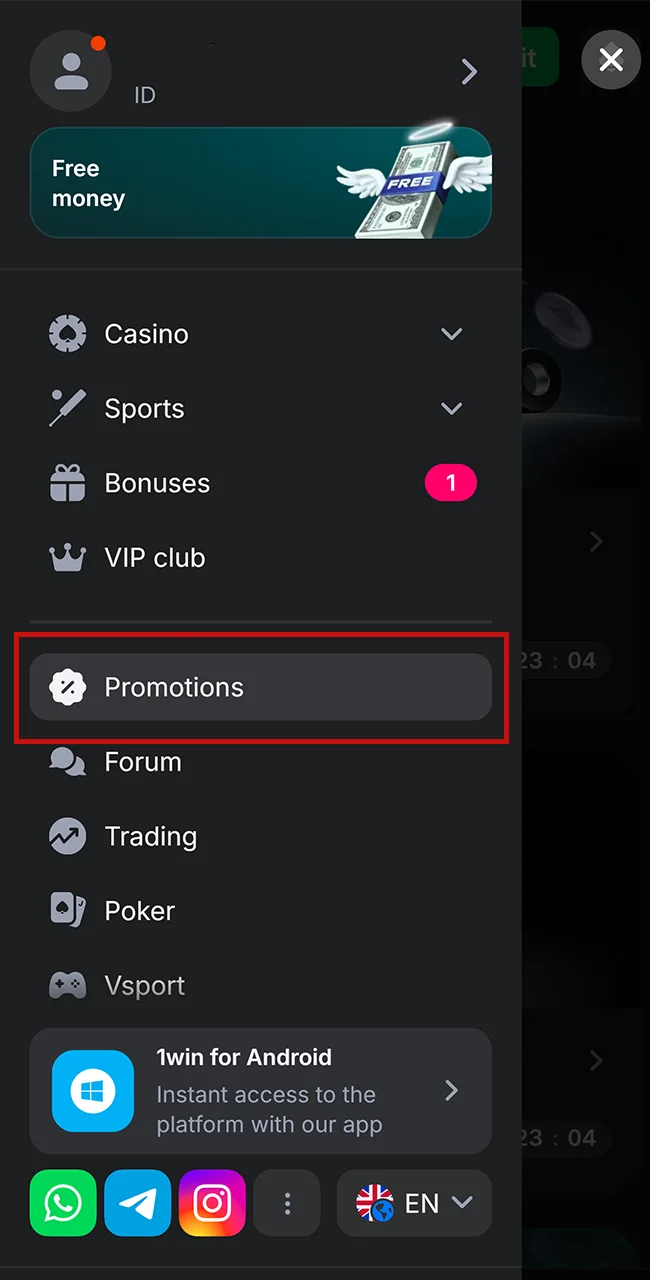The height and width of the screenshot is (1280, 650).
Task: Select the Poker cards icon
Action: click(x=67, y=910)
